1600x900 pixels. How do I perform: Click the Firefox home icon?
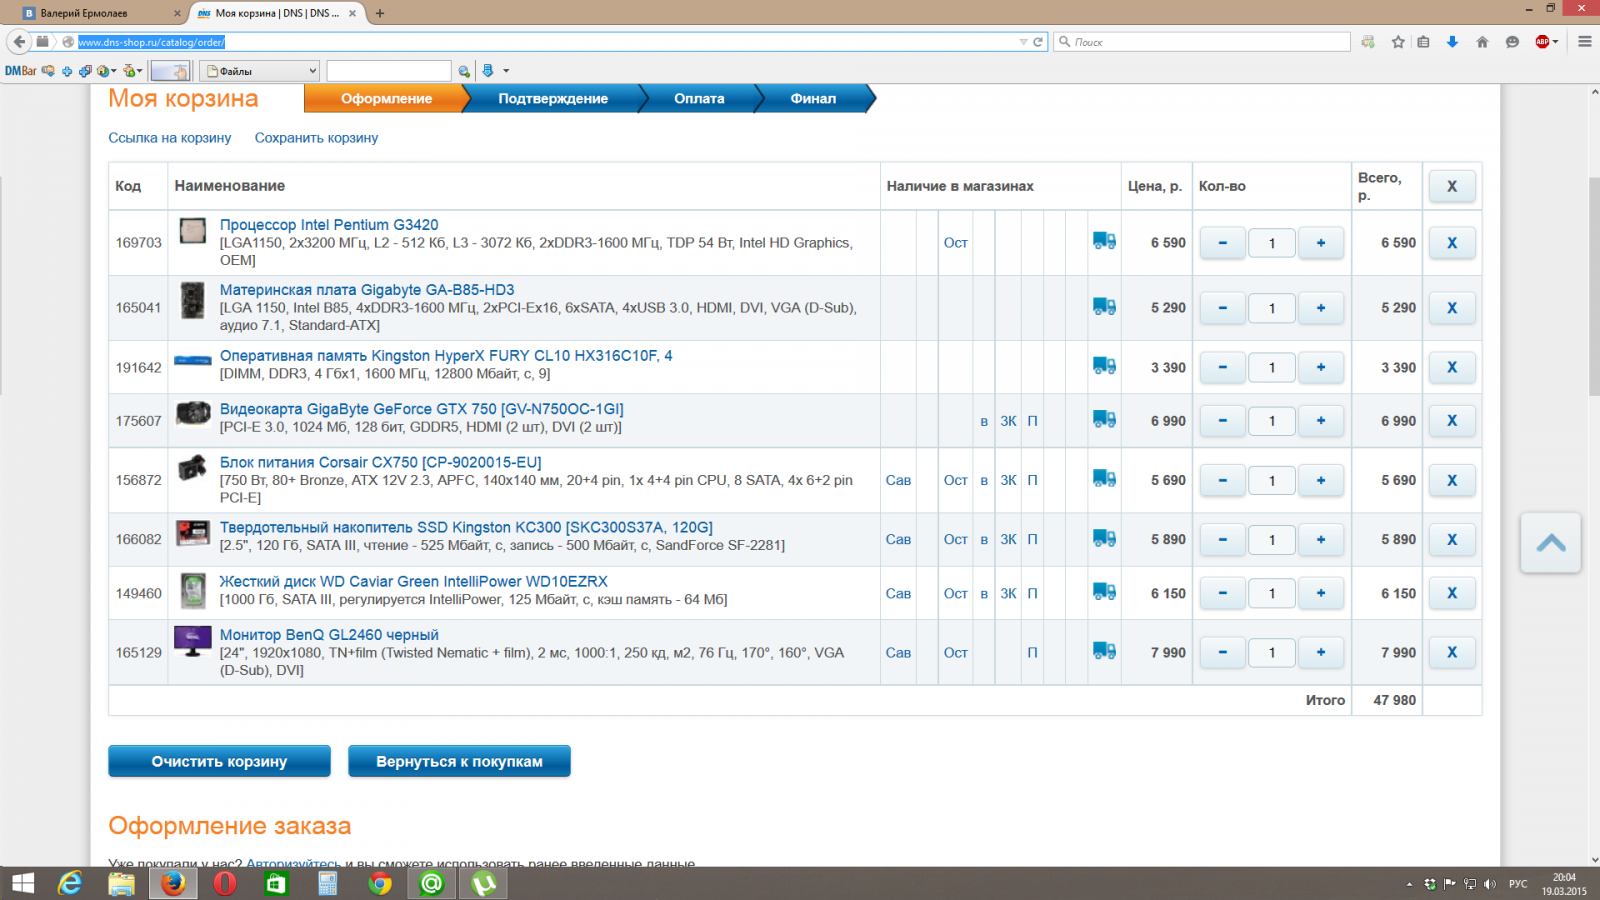coord(1482,42)
